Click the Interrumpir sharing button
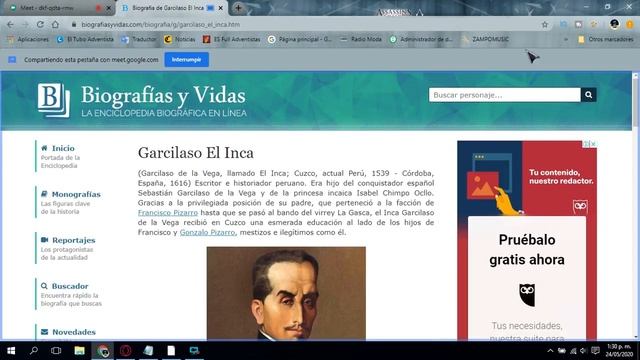640x360 pixels. pos(187,60)
